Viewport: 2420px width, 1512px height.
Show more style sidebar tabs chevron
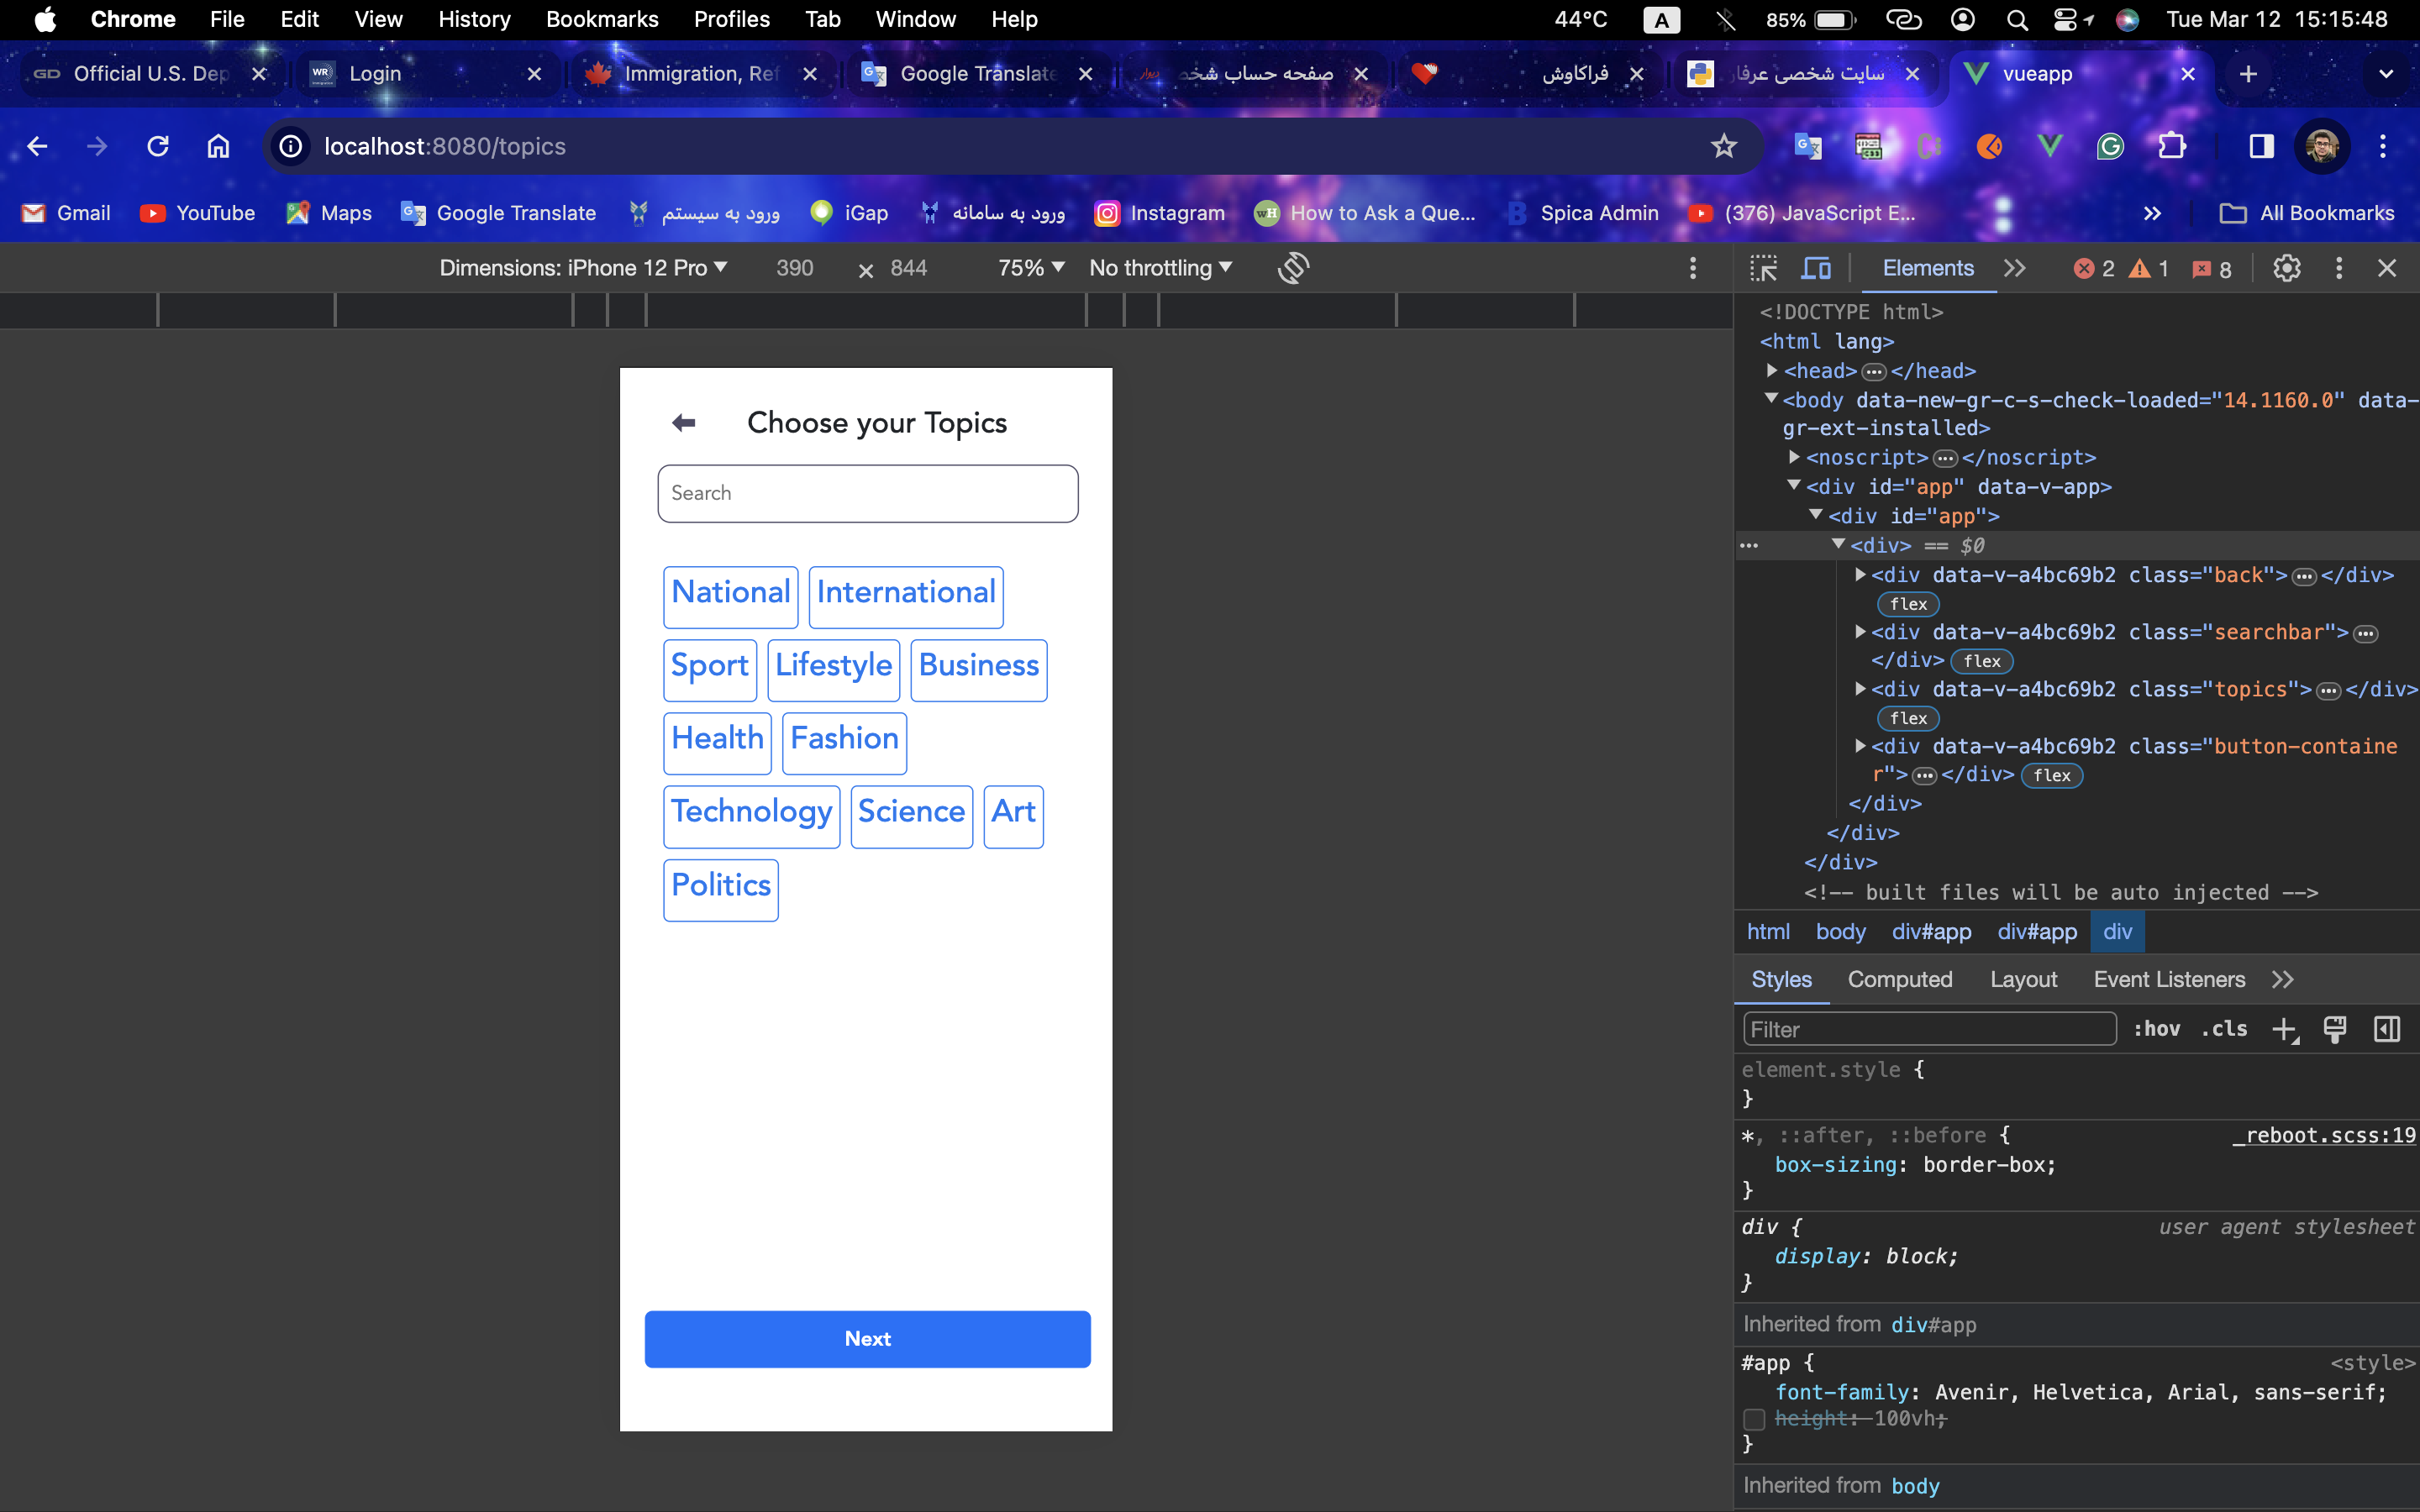2282,979
